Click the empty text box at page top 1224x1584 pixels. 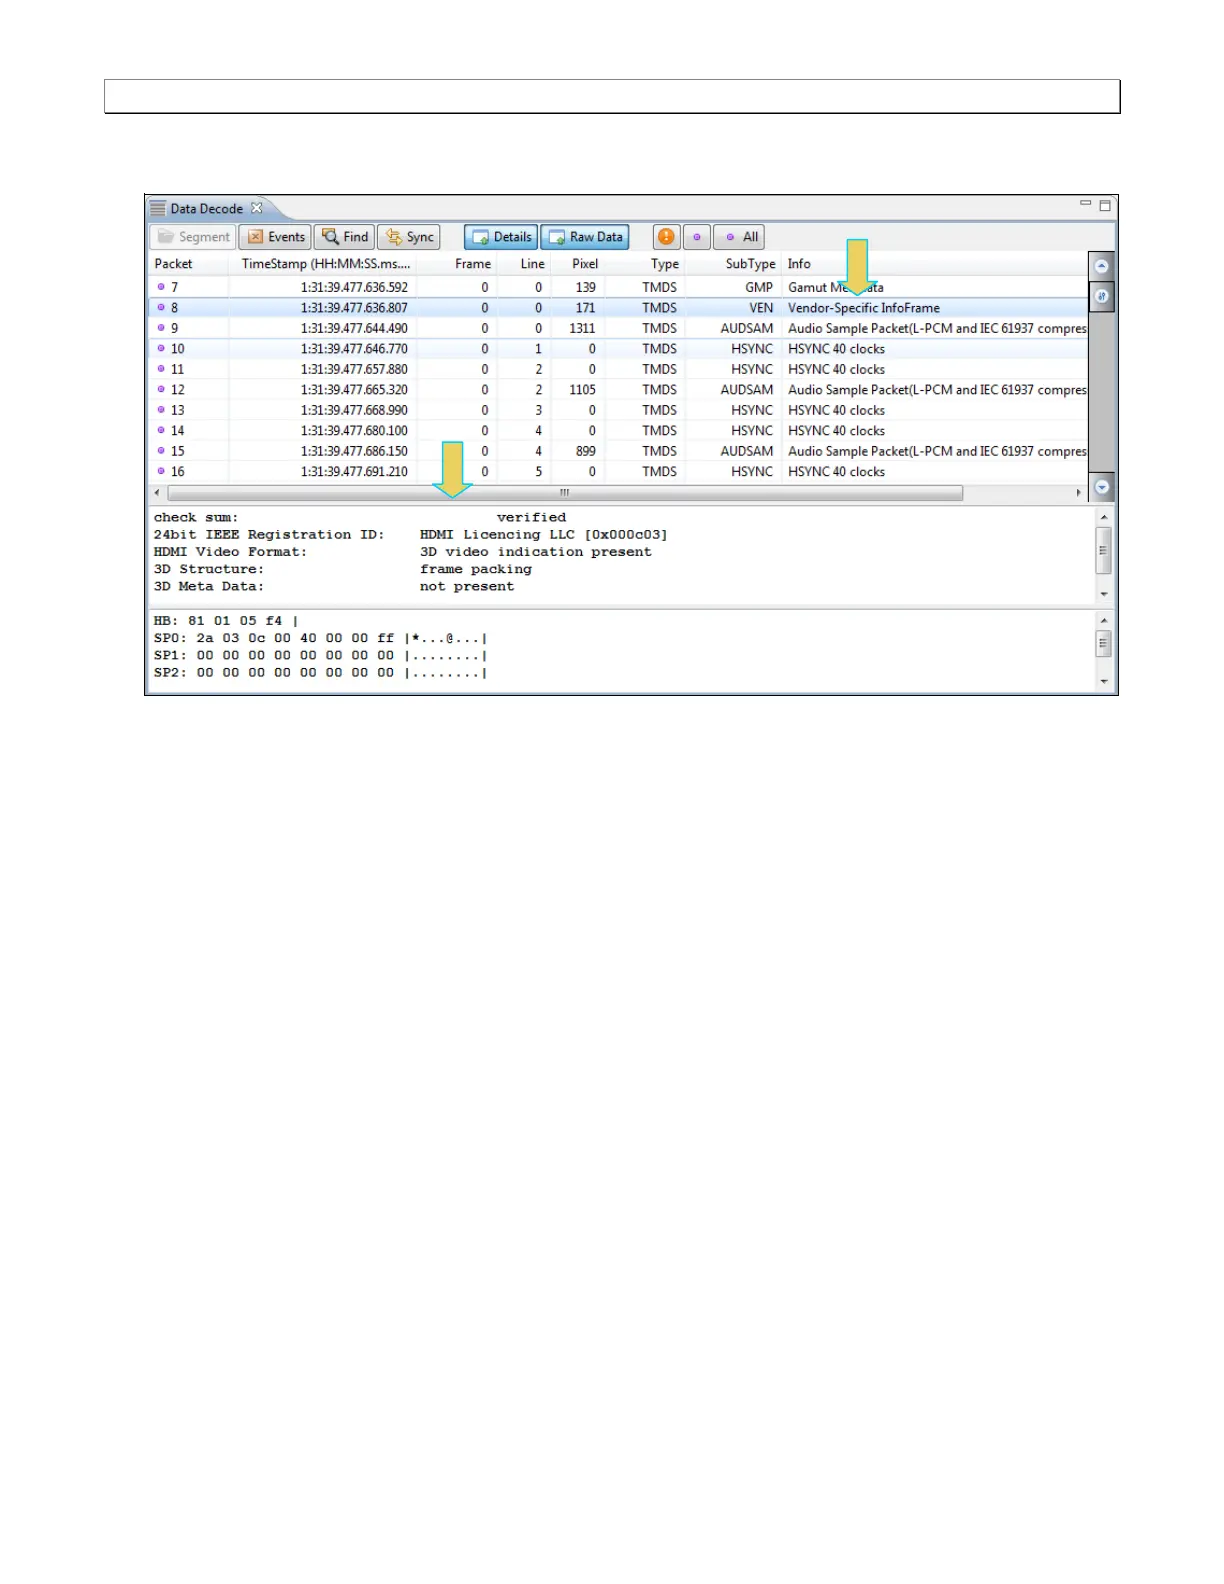point(612,96)
